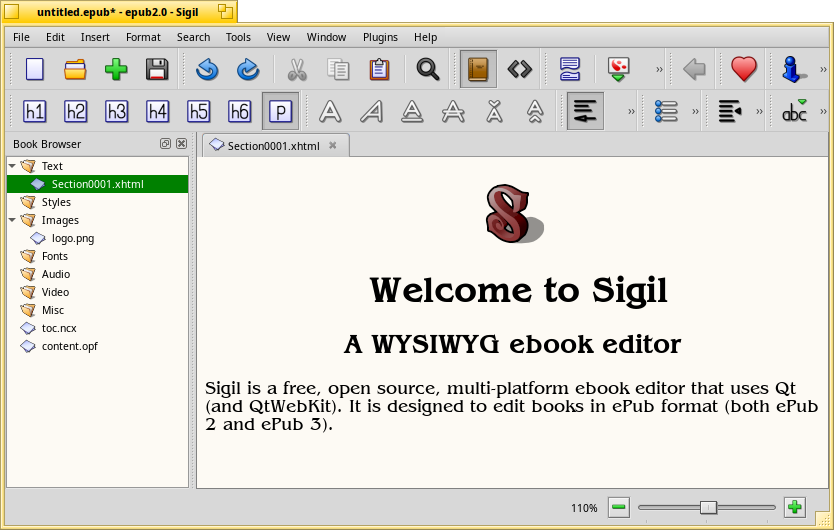Screen dimensions: 834x530
Task: Create a new blank ebook
Action: coord(35,69)
